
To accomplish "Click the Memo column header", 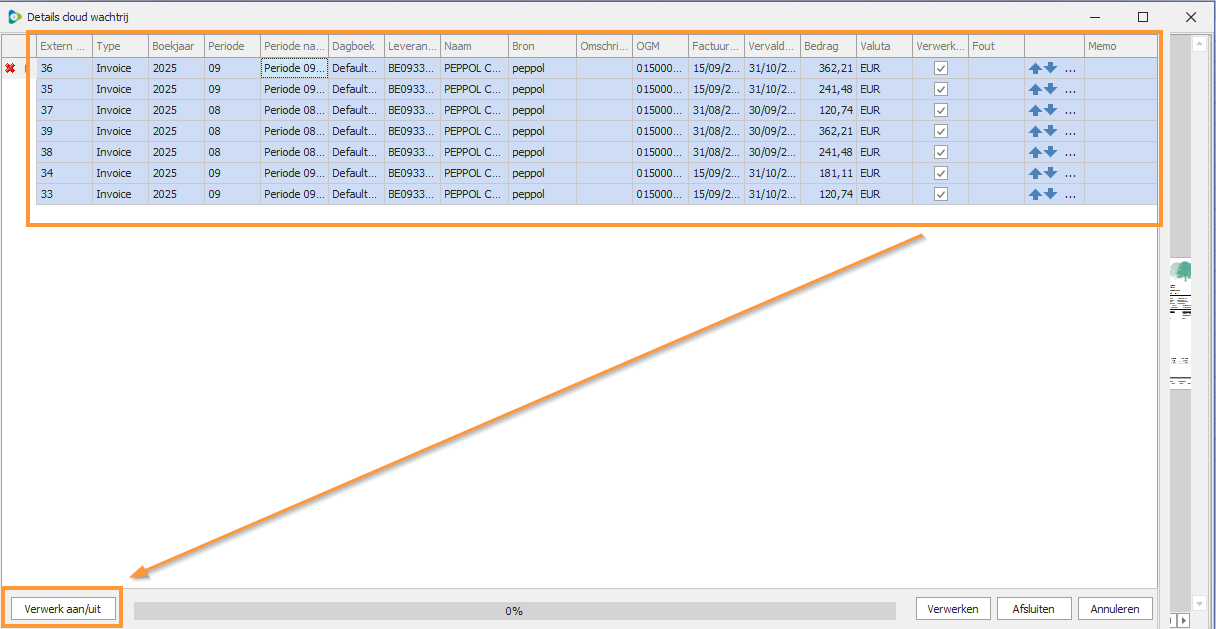I will (1120, 46).
